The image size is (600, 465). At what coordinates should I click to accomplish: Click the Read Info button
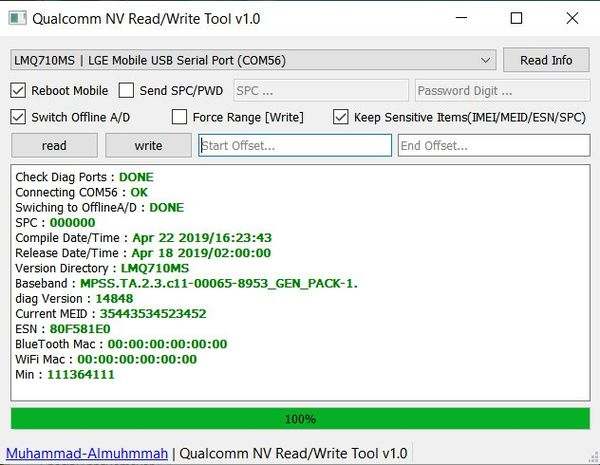pyautogui.click(x=546, y=60)
